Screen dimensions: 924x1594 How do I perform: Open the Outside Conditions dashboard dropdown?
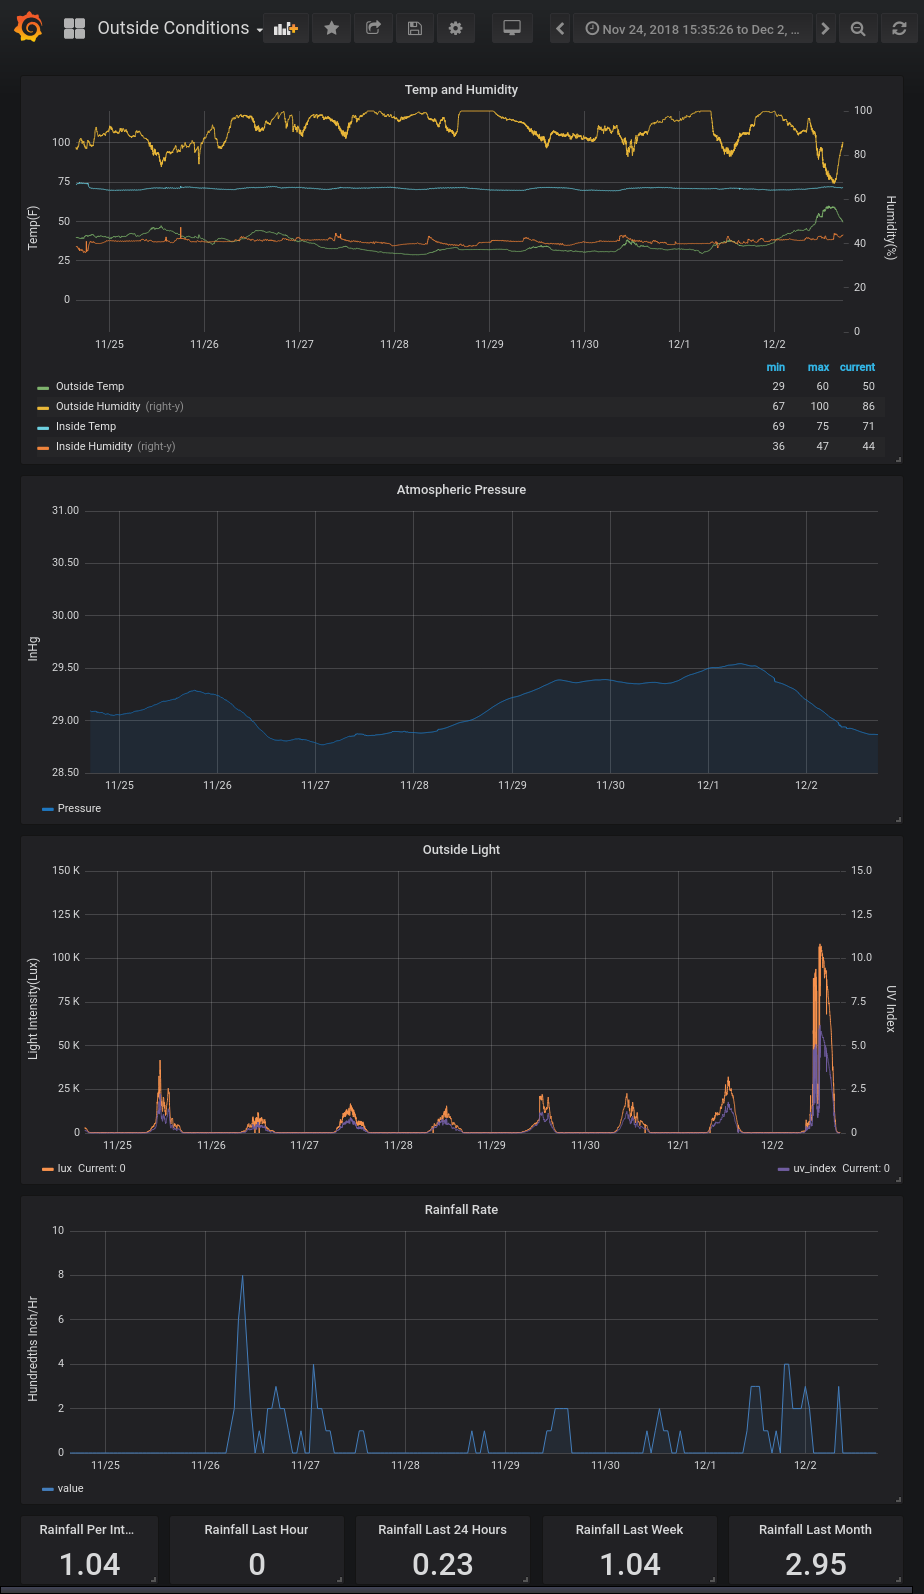coord(180,28)
